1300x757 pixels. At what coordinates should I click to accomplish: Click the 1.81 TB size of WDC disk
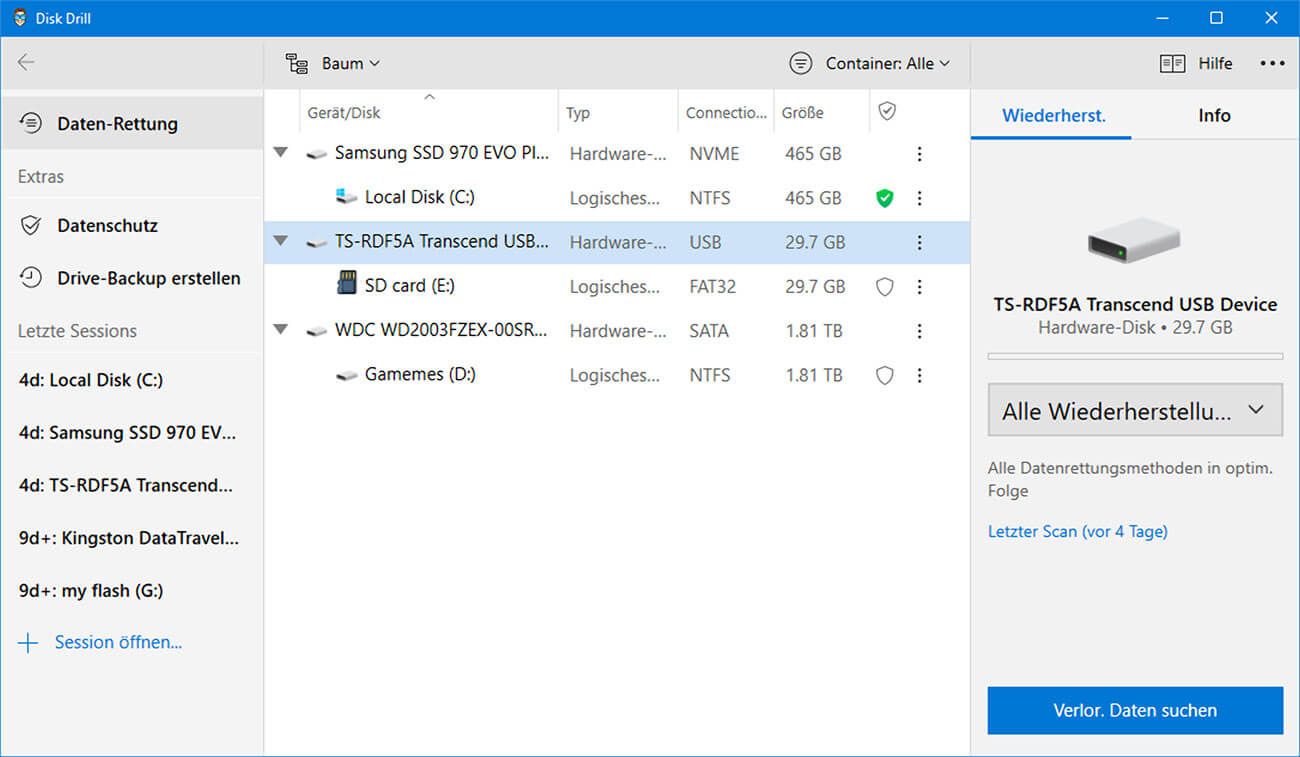click(x=814, y=331)
